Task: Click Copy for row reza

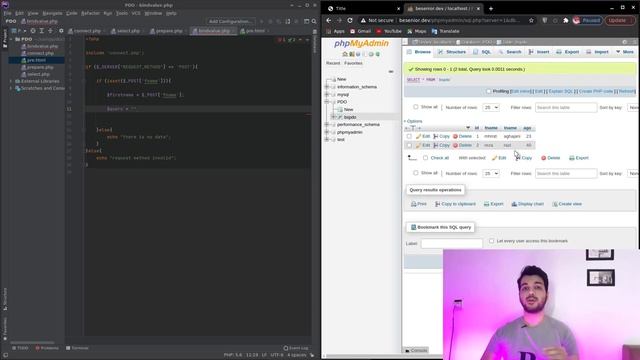Action: pos(441,145)
